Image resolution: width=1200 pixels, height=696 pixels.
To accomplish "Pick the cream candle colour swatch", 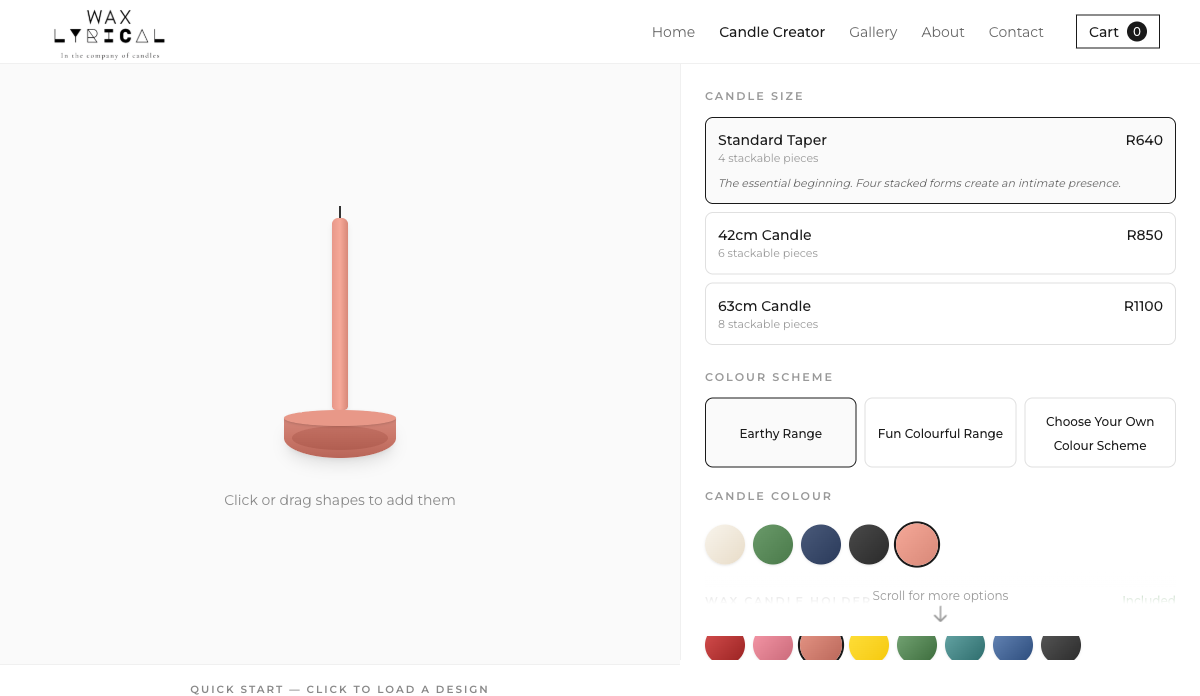I will pyautogui.click(x=725, y=545).
